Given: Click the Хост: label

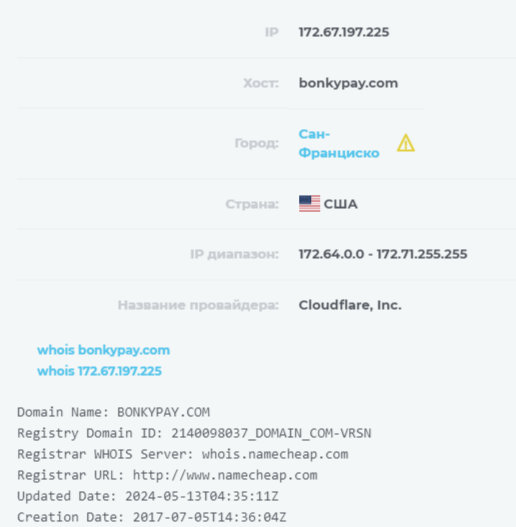Looking at the screenshot, I should tap(261, 83).
